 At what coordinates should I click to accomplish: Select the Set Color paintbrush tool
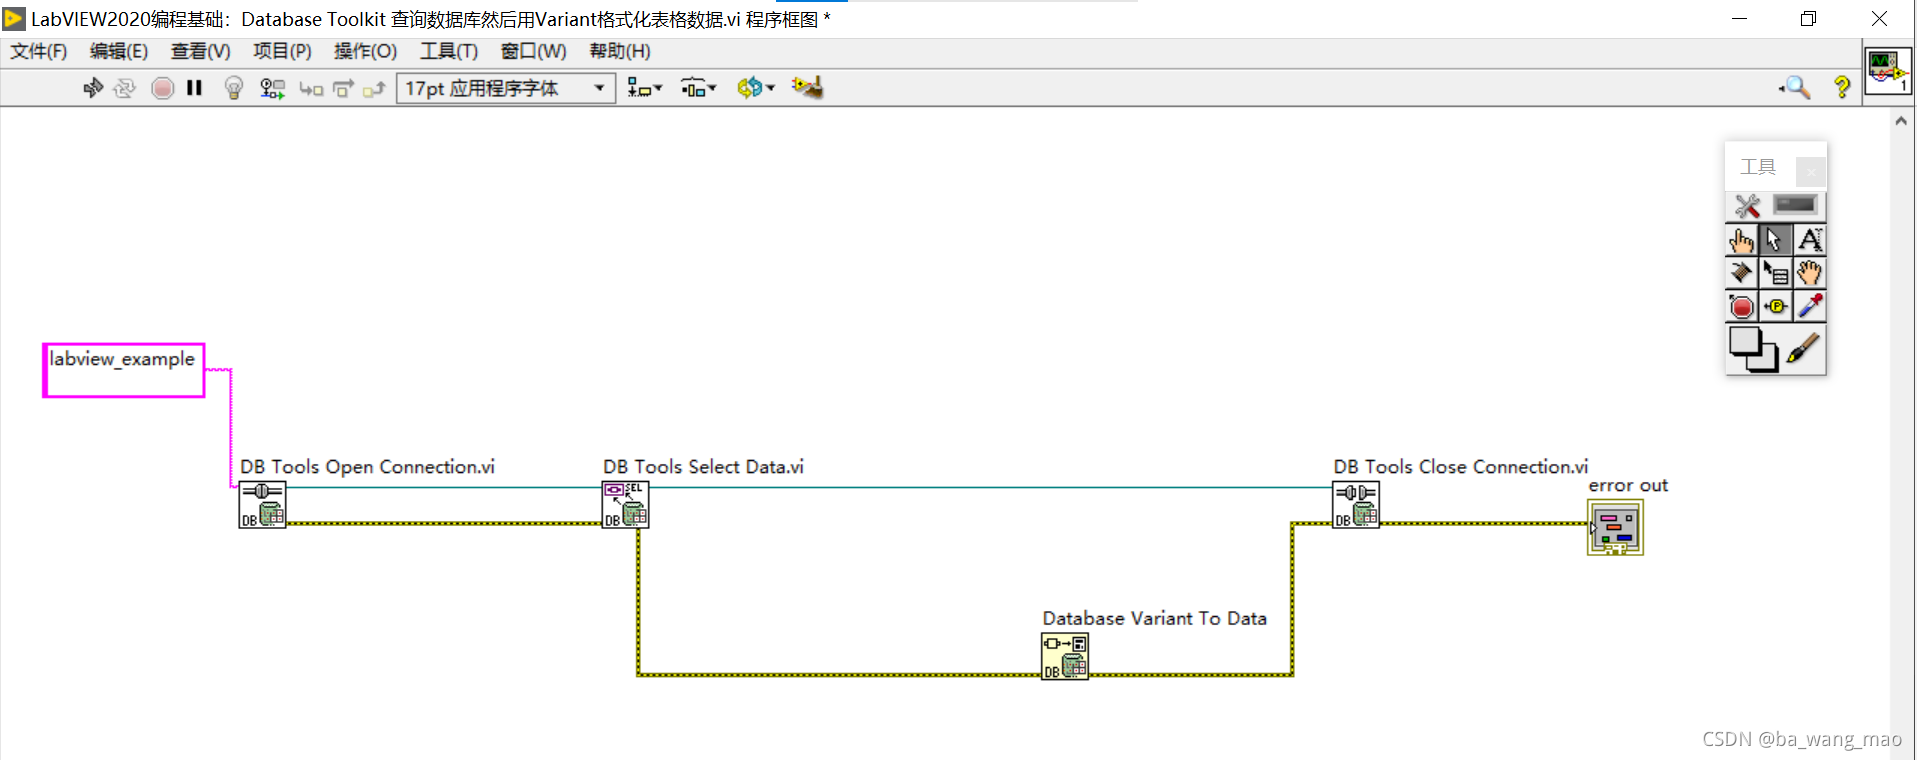(1803, 349)
